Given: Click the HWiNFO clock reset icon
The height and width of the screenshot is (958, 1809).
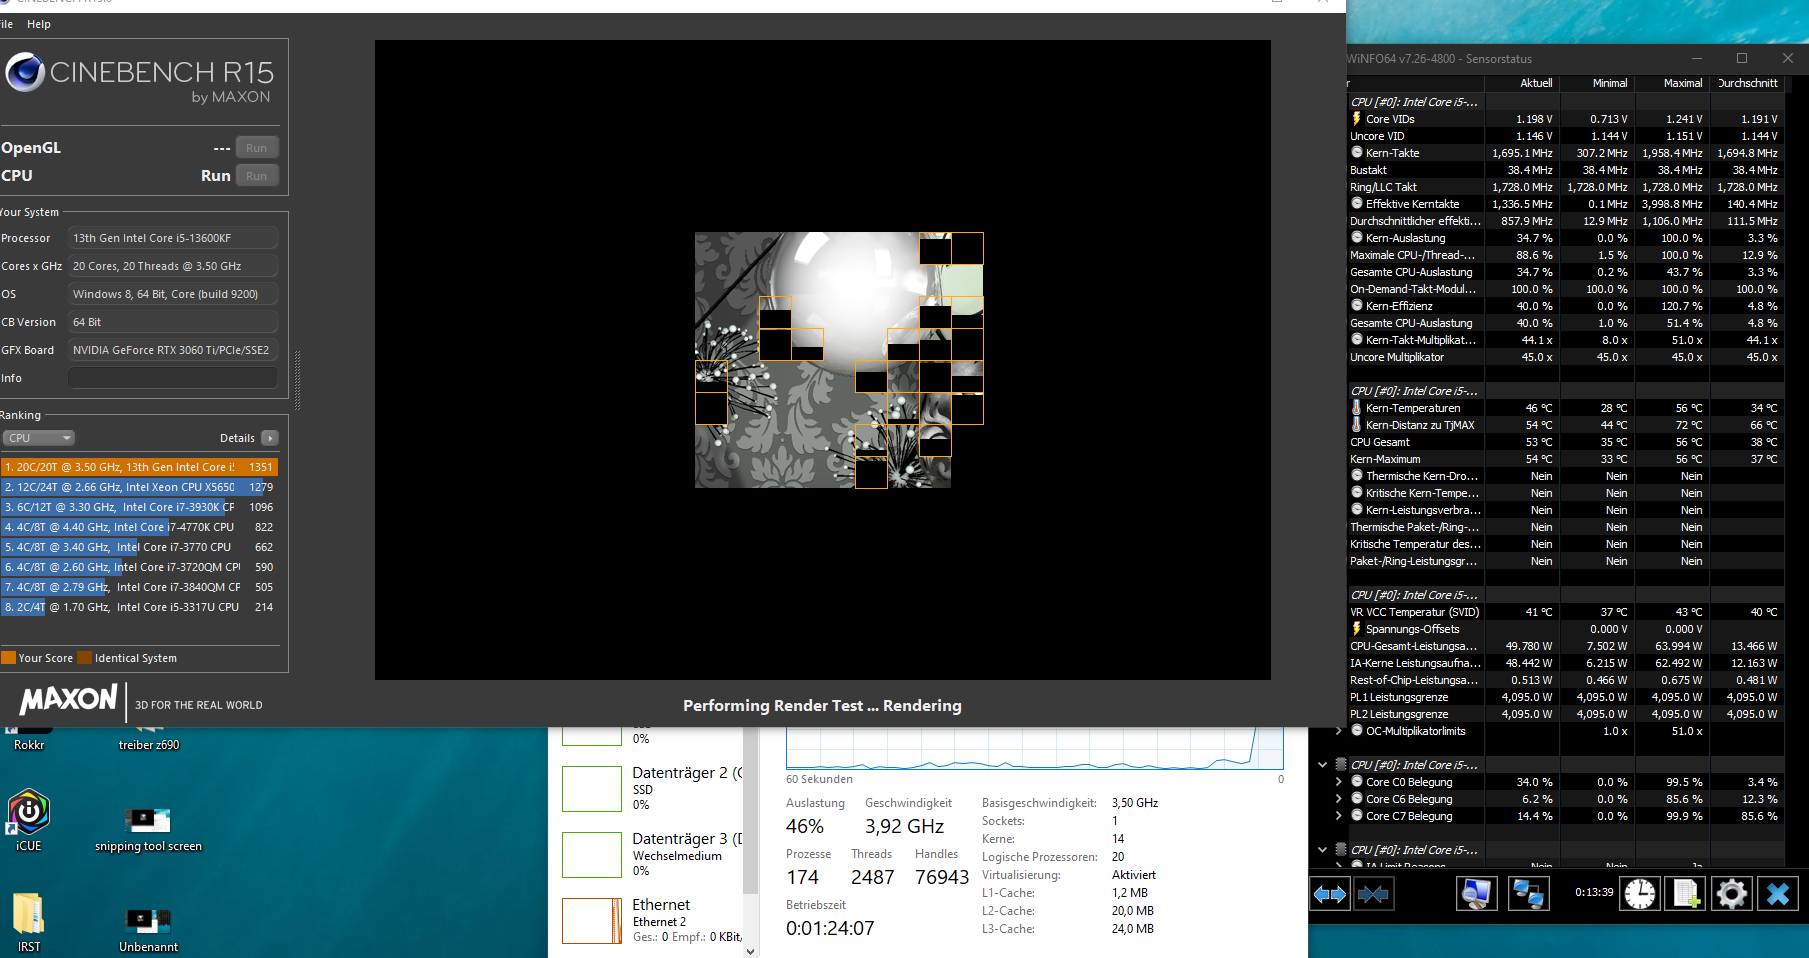Looking at the screenshot, I should (x=1640, y=894).
